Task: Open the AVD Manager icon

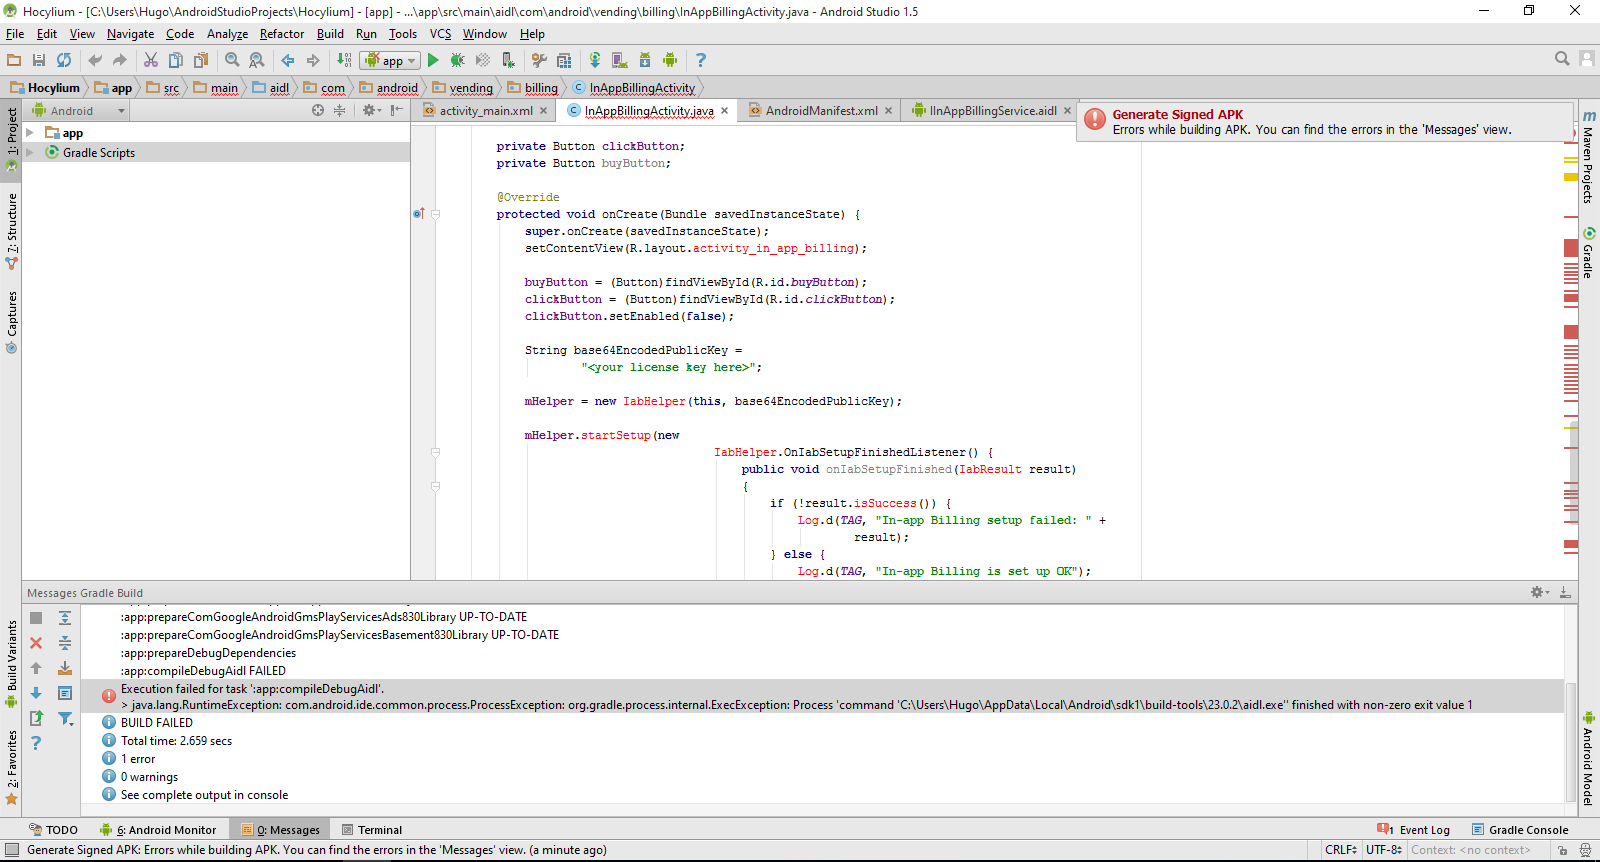Action: 620,60
